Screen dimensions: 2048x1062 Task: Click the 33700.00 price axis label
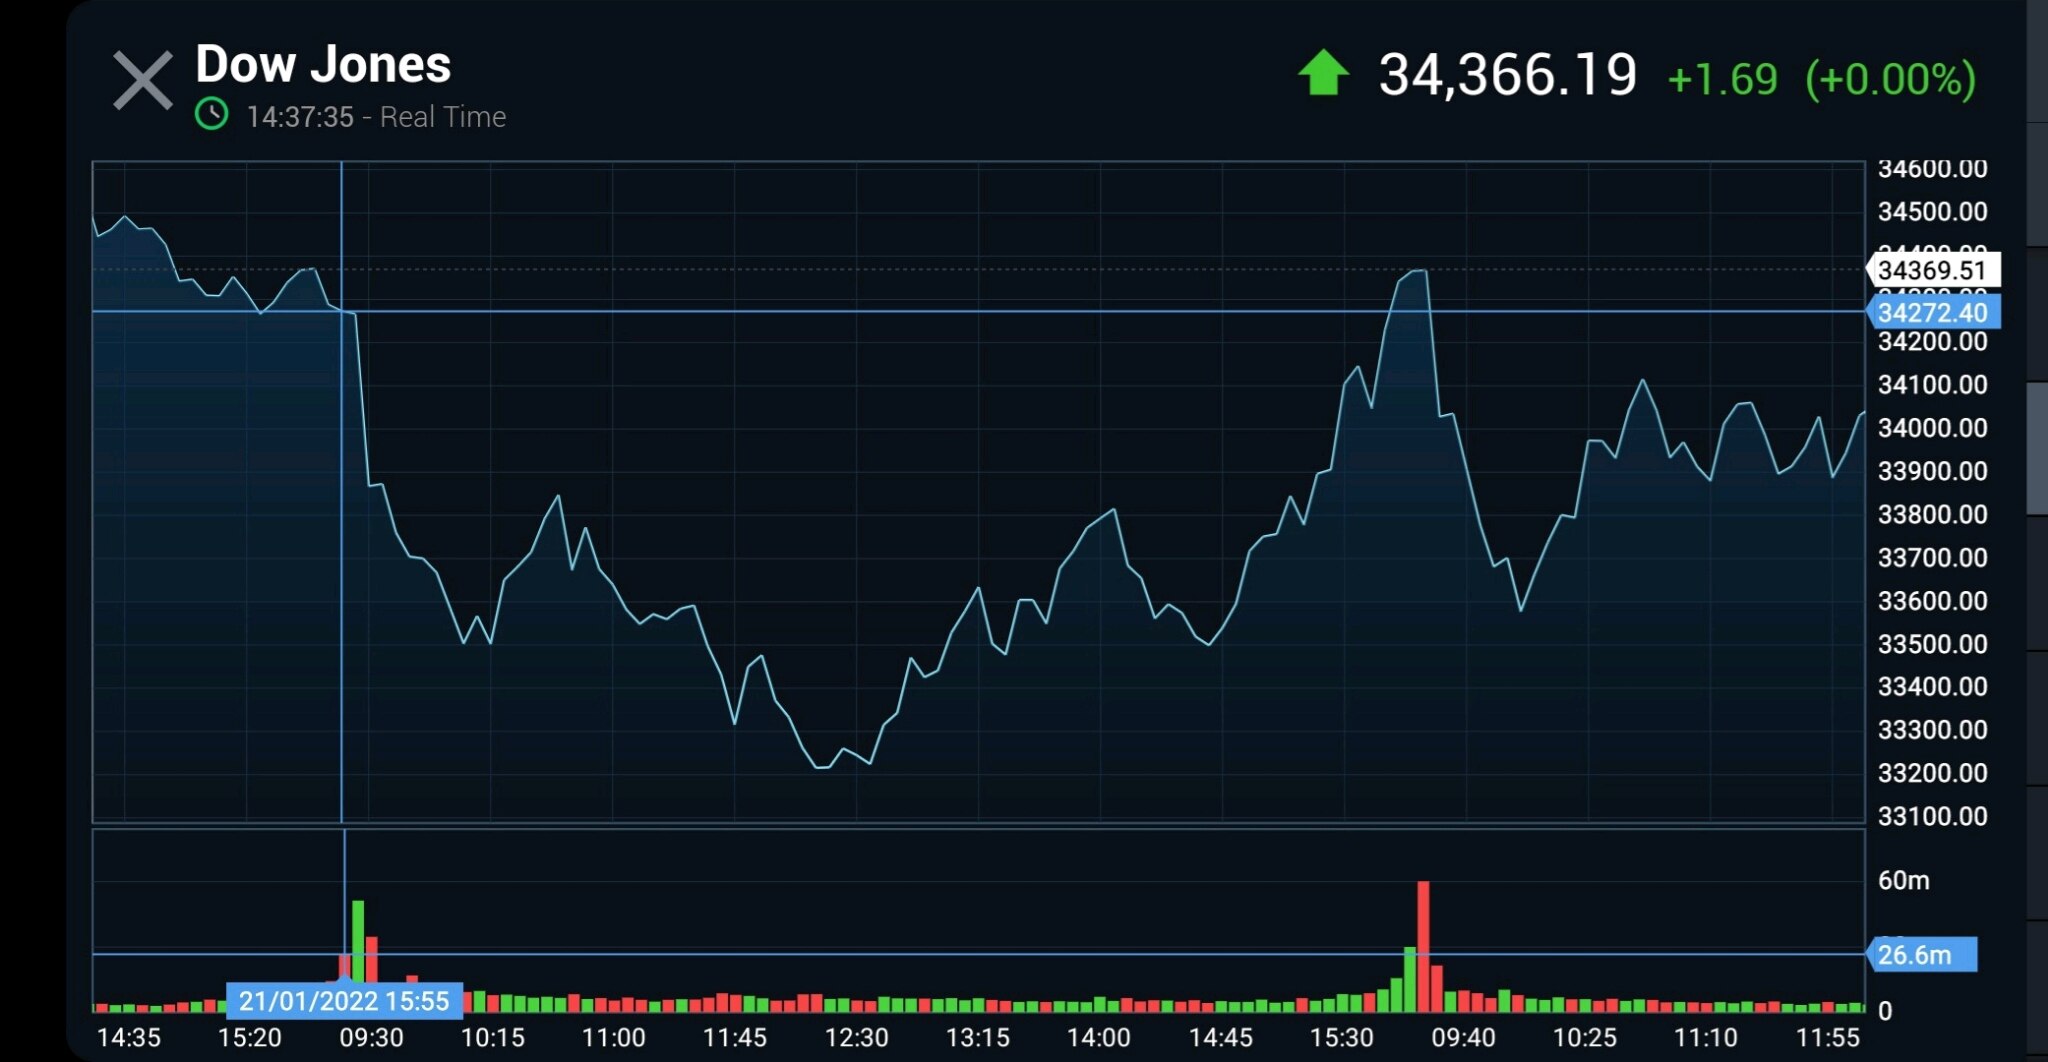click(1932, 557)
